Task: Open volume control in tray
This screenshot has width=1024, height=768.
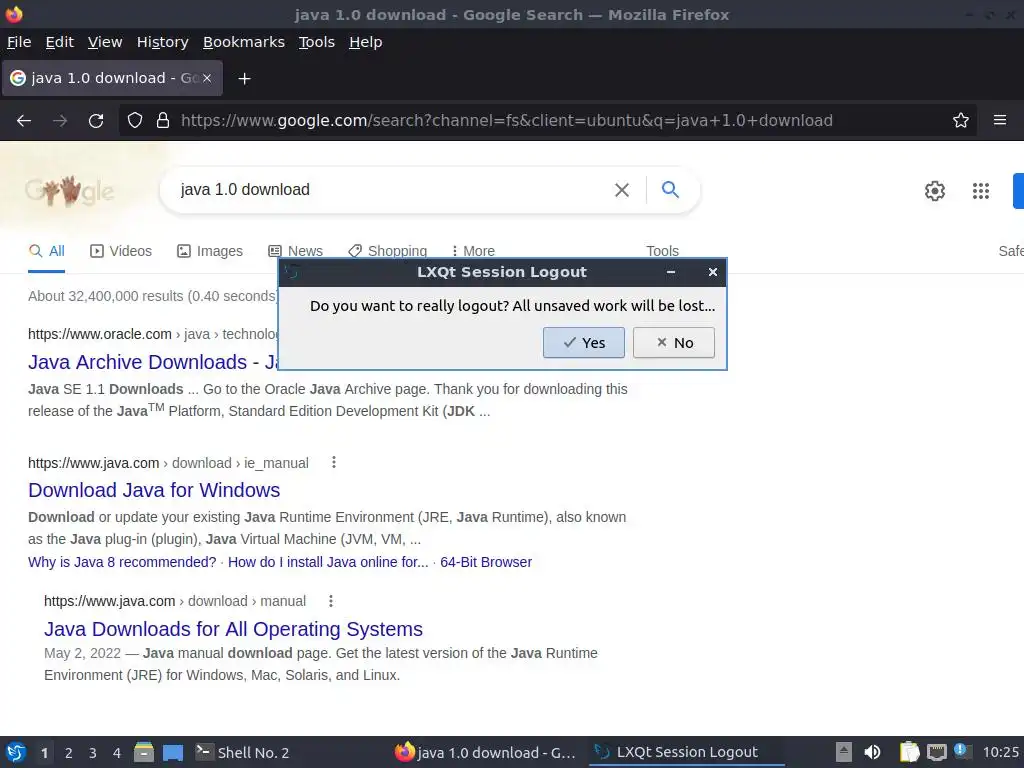Action: 872,752
